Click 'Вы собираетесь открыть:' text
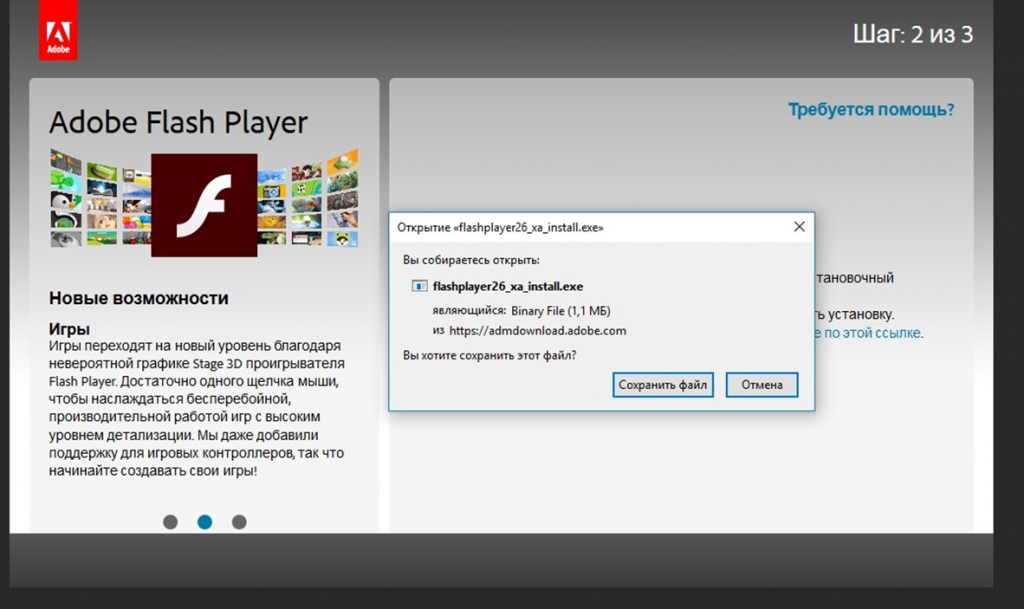 tap(471, 260)
